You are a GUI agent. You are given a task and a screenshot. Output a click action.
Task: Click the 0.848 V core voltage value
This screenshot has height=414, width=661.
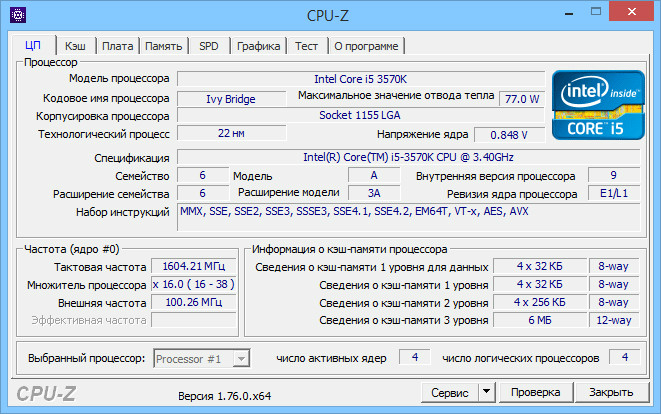[x=509, y=135]
